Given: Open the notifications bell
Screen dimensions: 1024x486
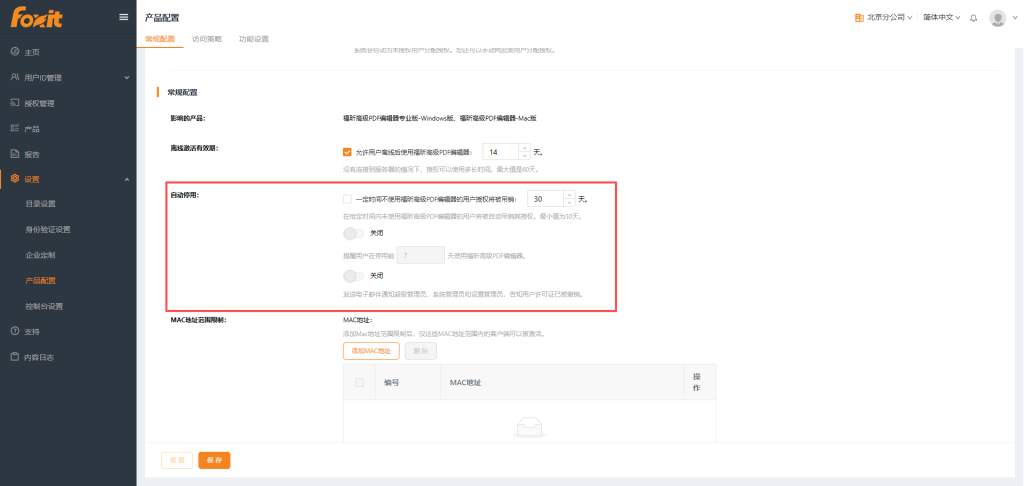Looking at the screenshot, I should (973, 18).
